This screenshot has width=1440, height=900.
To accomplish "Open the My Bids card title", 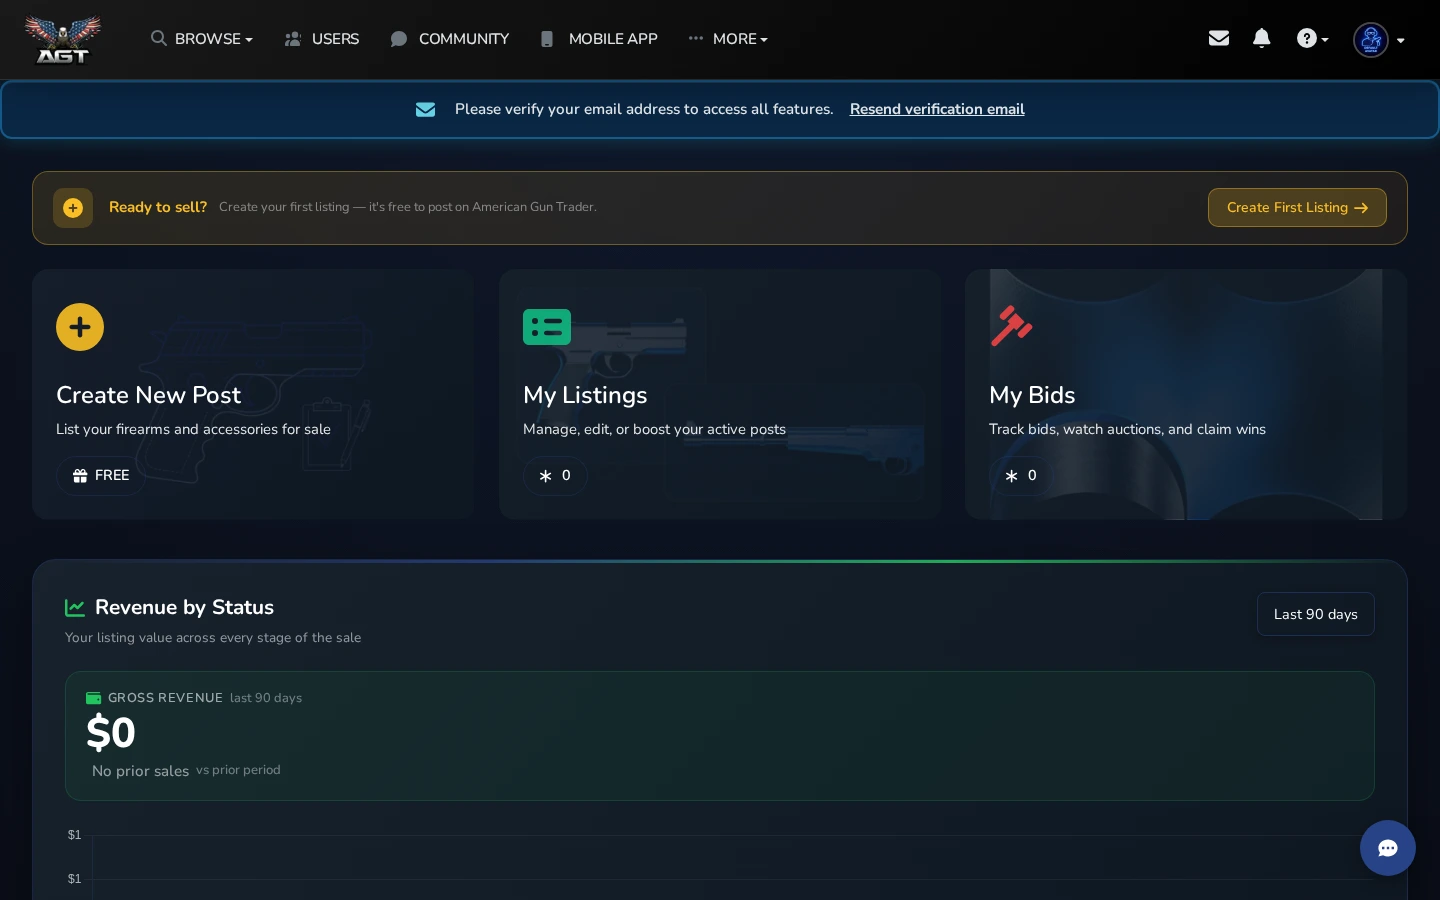I will pos(1032,395).
